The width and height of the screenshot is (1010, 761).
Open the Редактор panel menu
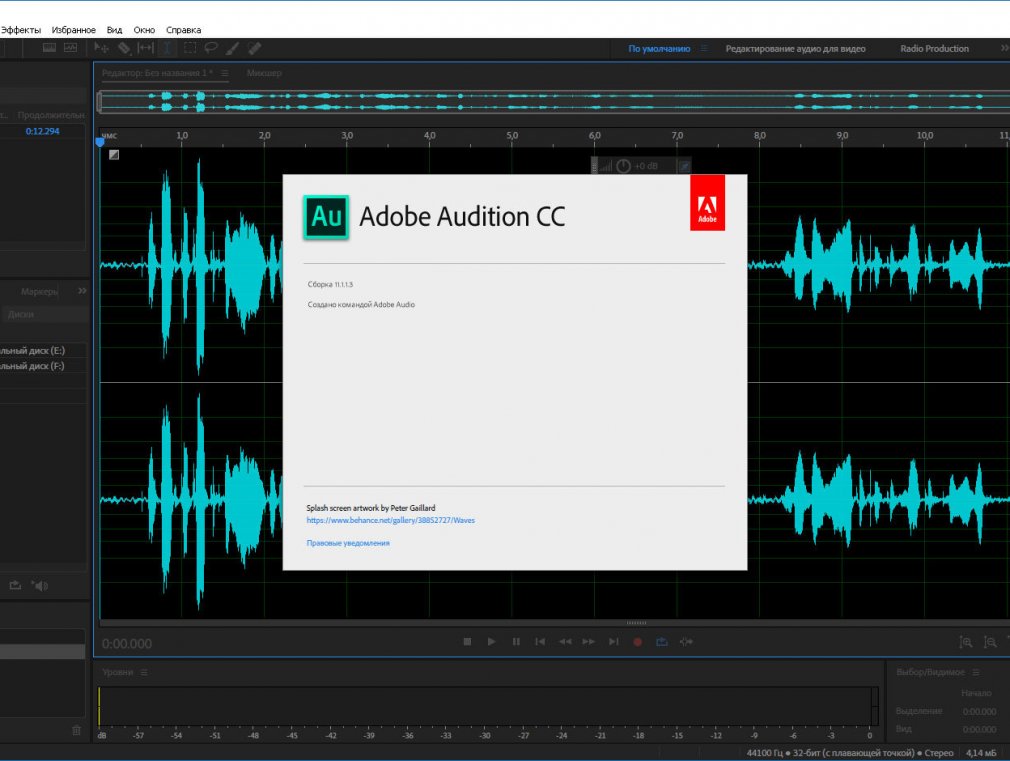[x=225, y=73]
